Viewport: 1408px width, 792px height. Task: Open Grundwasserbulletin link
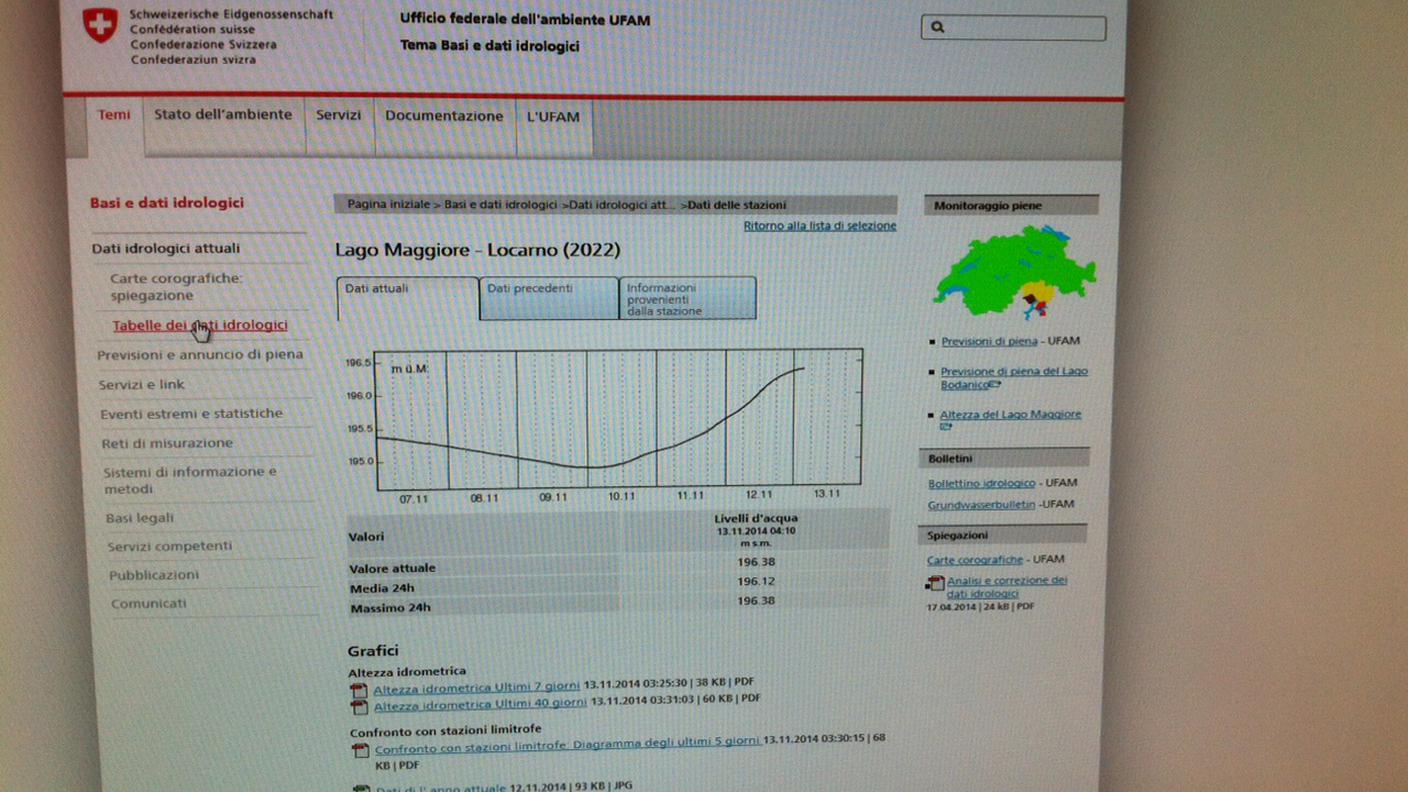pyautogui.click(x=981, y=505)
